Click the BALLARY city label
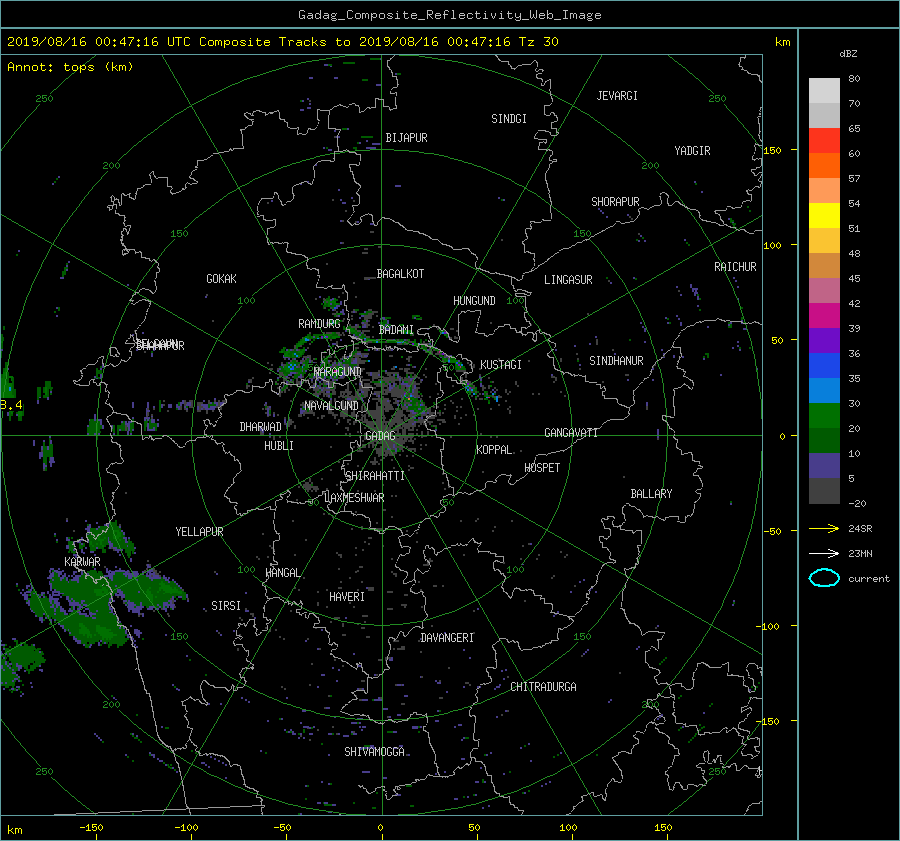The height and width of the screenshot is (841, 900). (651, 494)
